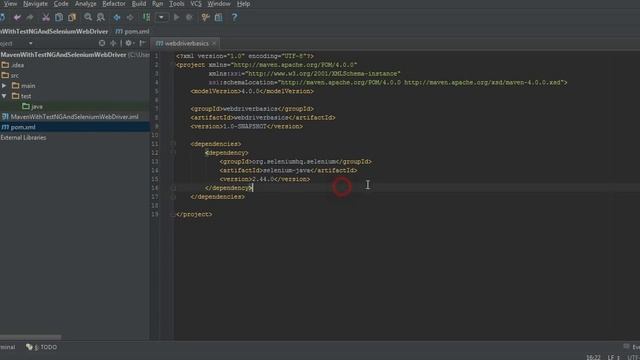Click Collapse All icon in Project panel
640x360 pixels.
(113, 43)
